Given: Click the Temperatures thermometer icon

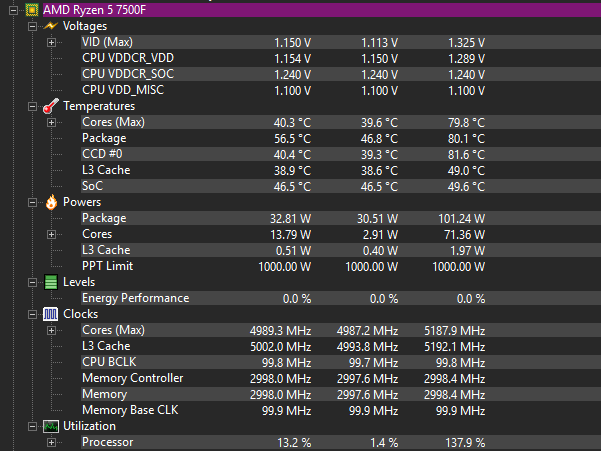Looking at the screenshot, I should (x=51, y=106).
